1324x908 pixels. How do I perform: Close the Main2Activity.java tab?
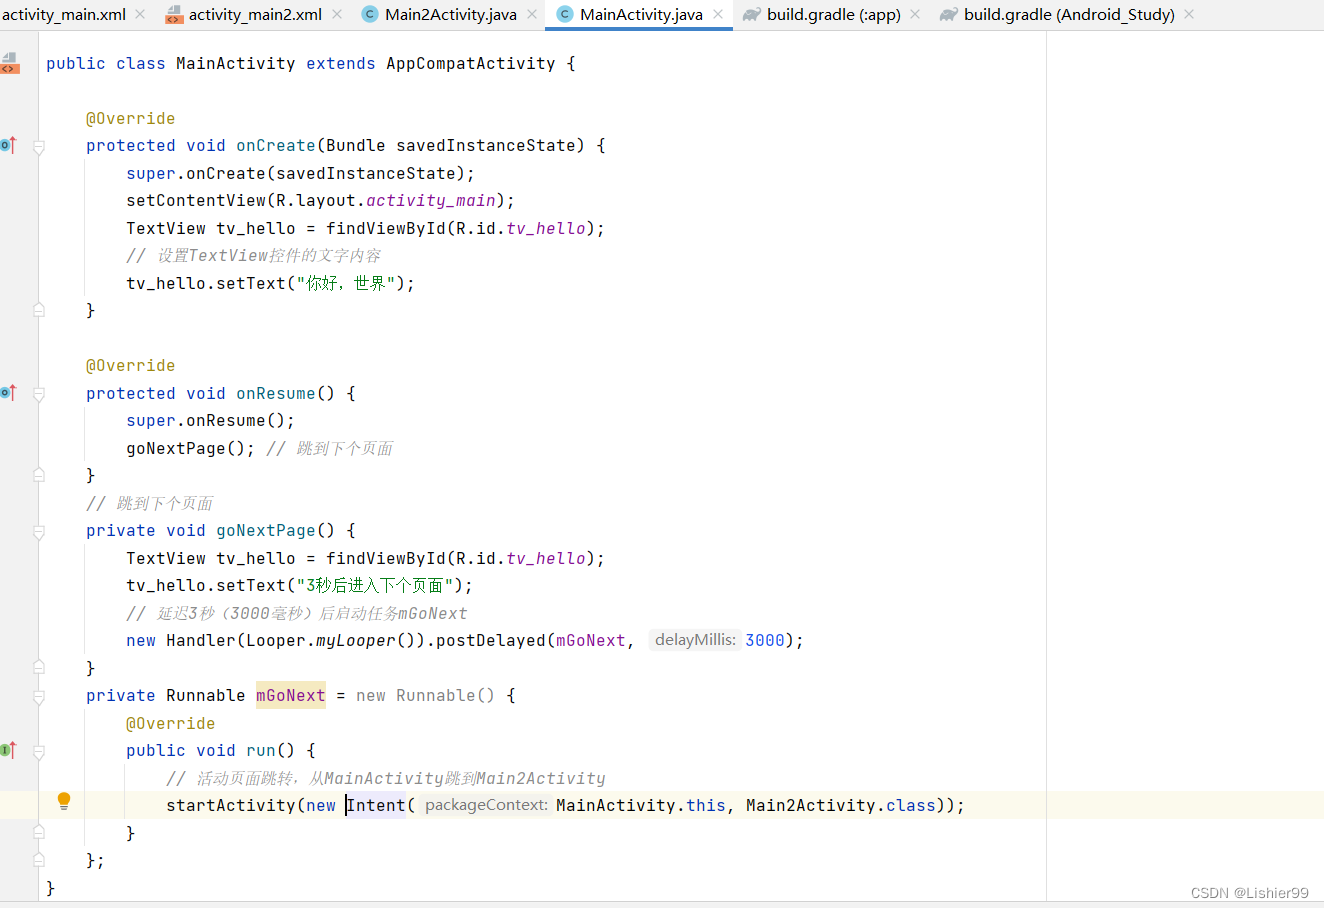[x=532, y=14]
